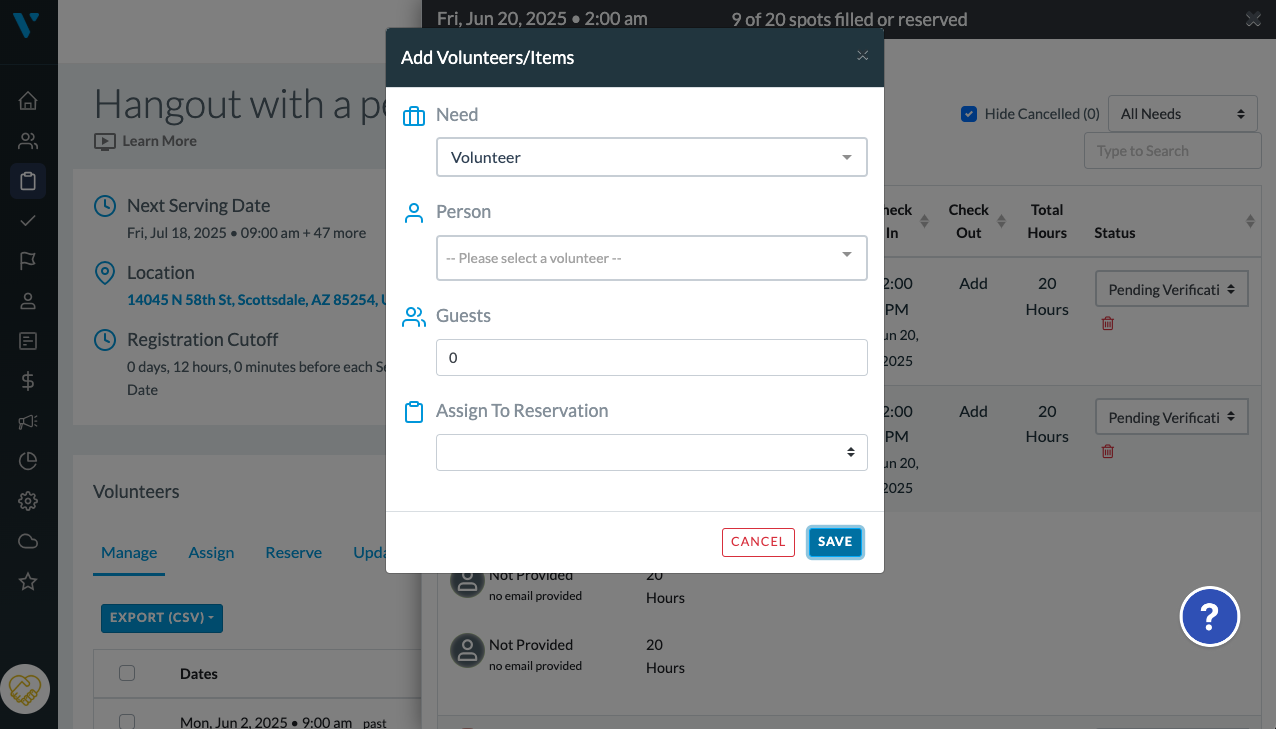This screenshot has height=729, width=1276.
Task: Click the Guests number input field
Action: [x=652, y=357]
